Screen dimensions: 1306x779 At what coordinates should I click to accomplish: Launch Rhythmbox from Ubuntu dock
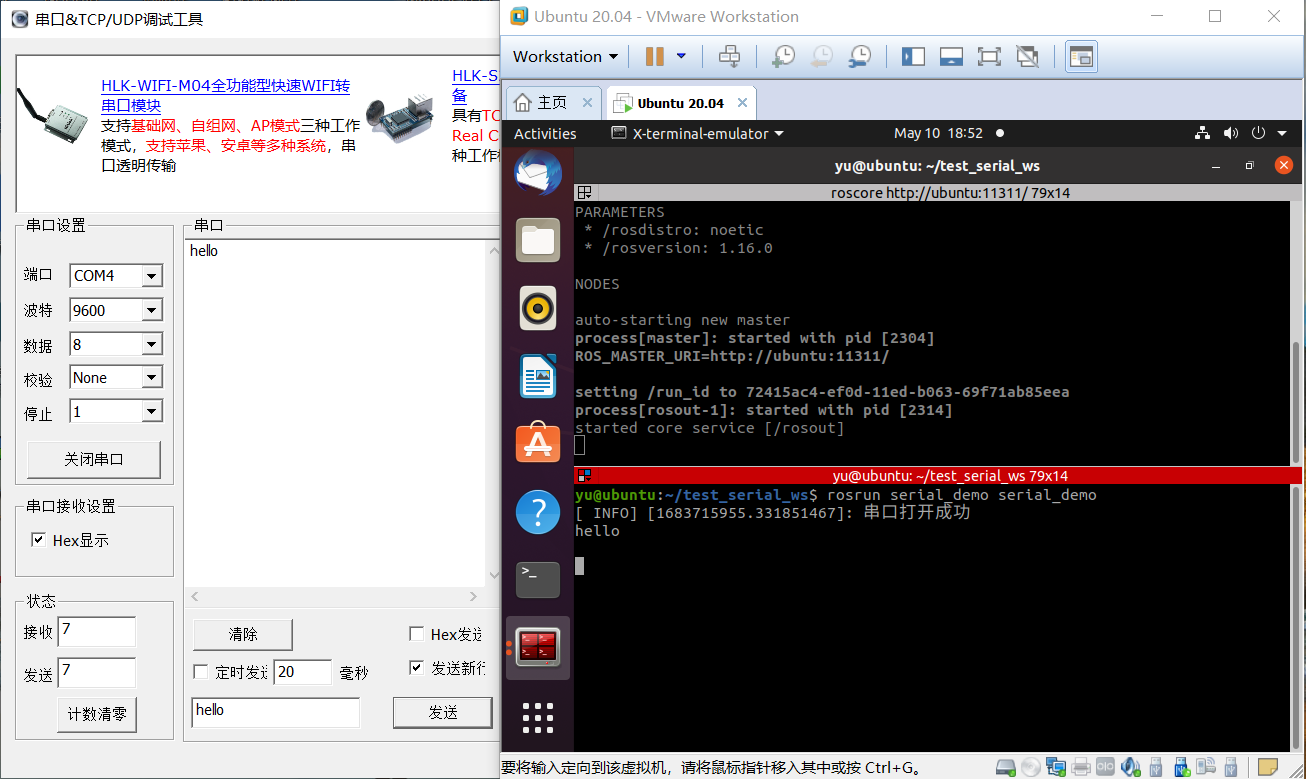(x=538, y=308)
